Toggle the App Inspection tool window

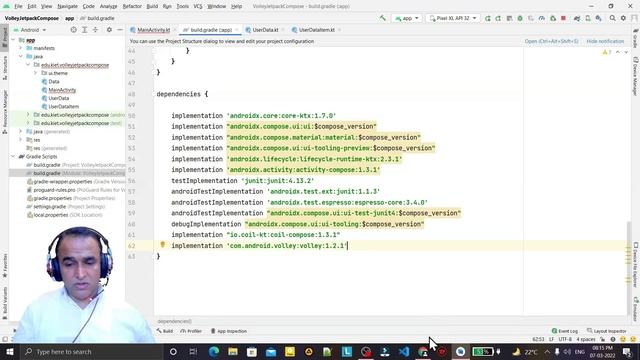[229, 331]
